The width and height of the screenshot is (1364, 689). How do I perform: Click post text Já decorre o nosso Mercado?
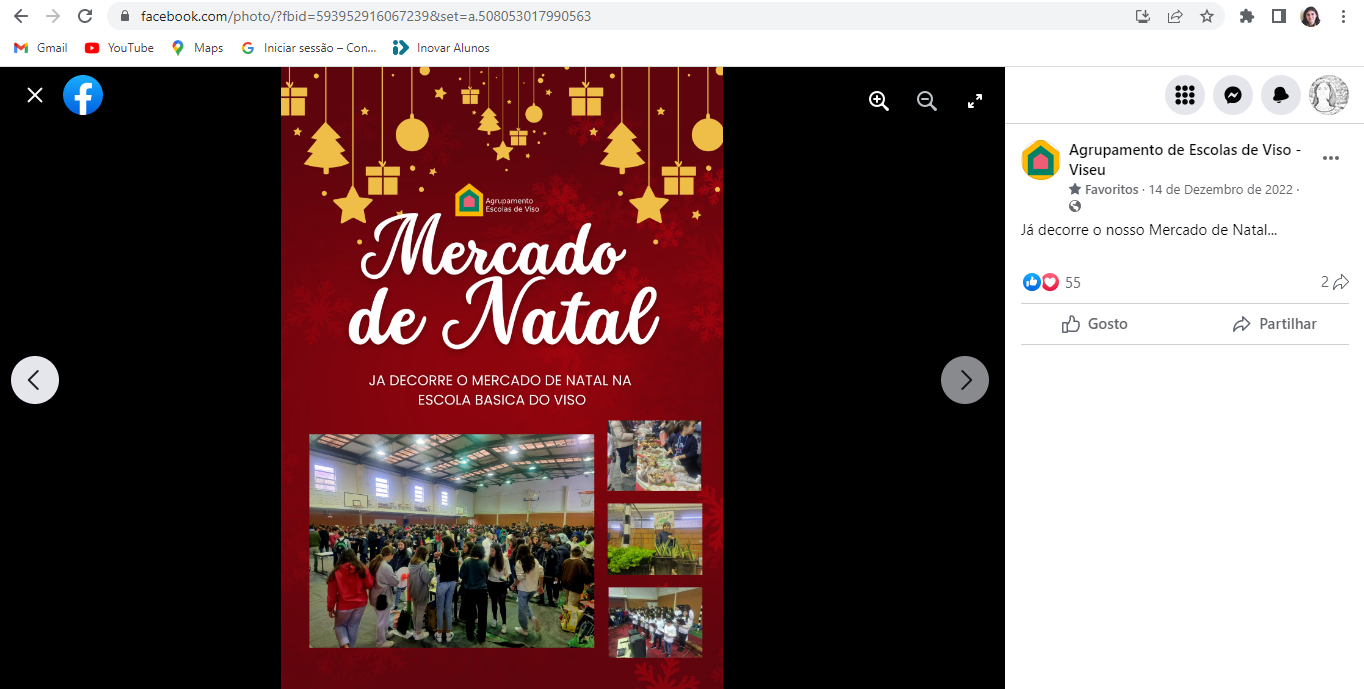1149,230
